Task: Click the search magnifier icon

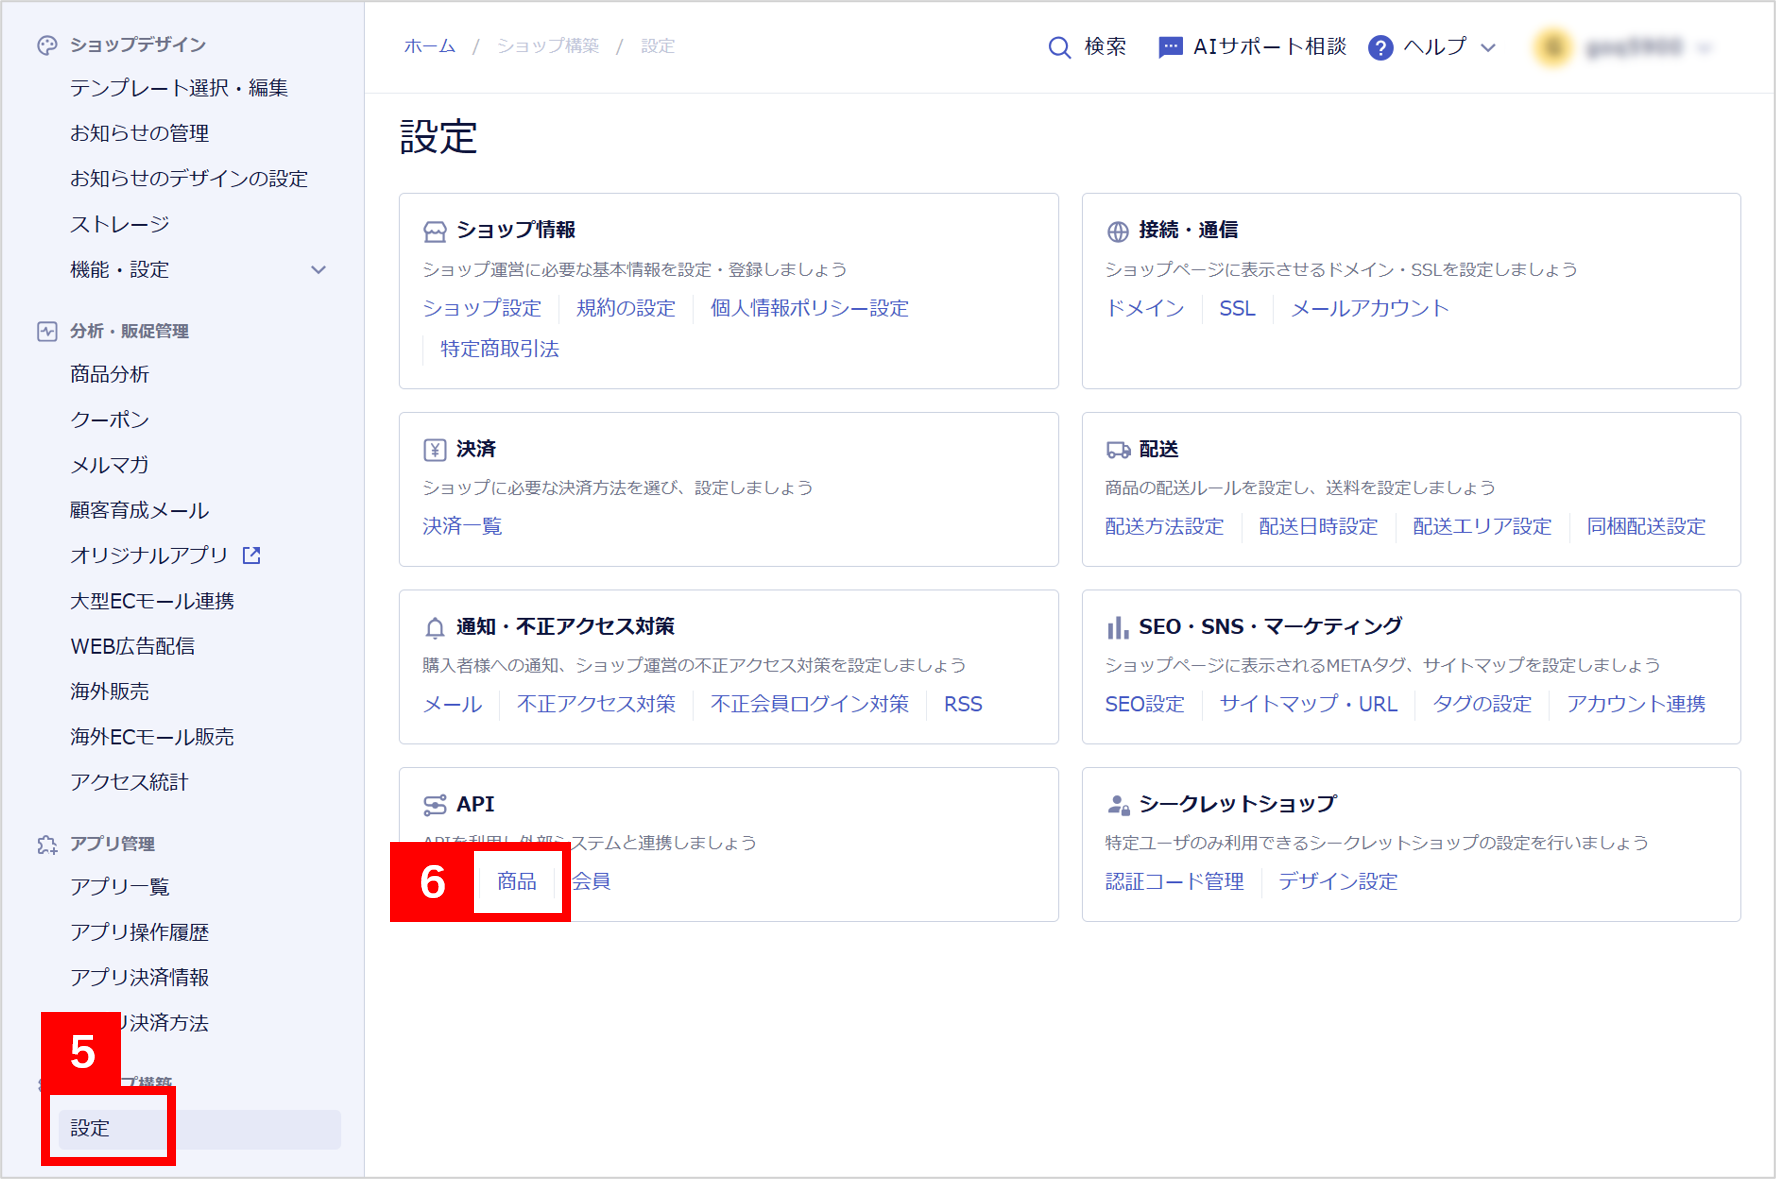Action: point(1058,47)
